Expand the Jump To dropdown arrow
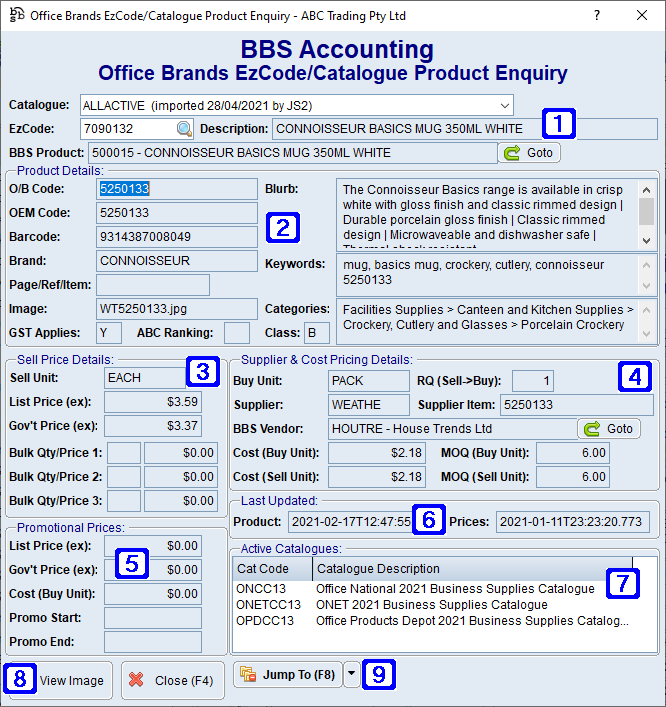Screen dimensions: 666x707 point(351,675)
